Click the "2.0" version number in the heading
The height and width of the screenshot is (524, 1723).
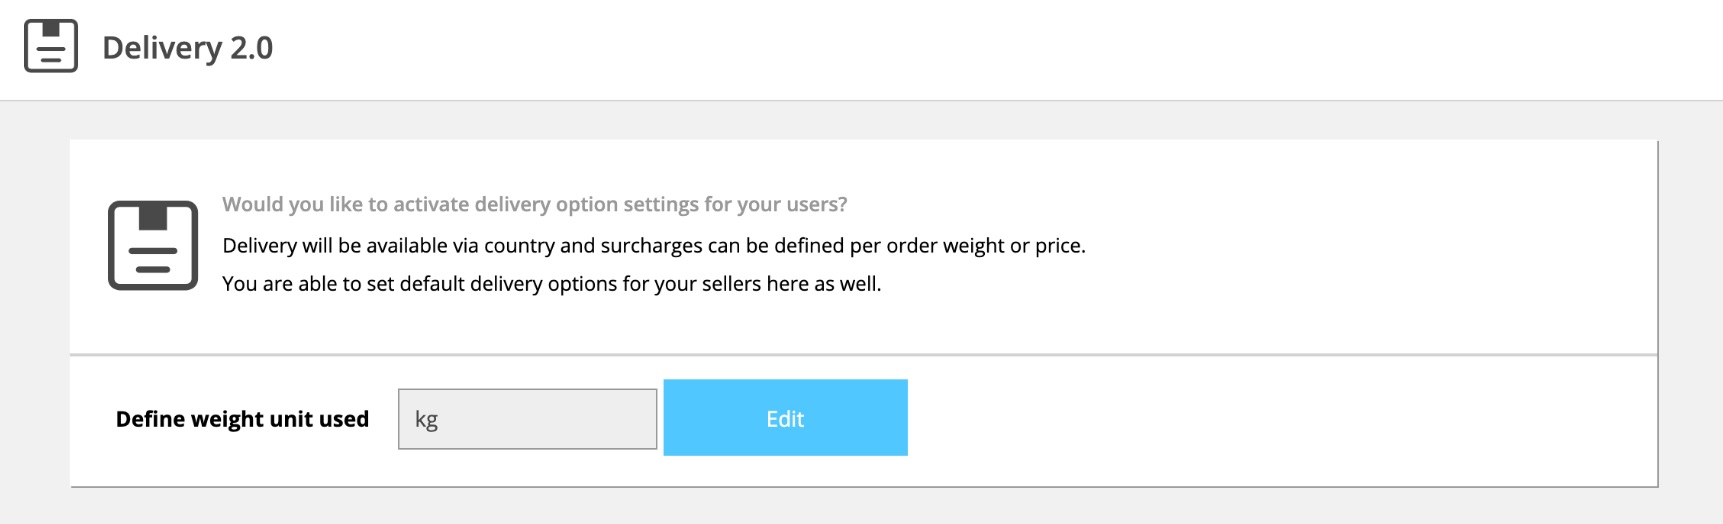click(x=252, y=48)
